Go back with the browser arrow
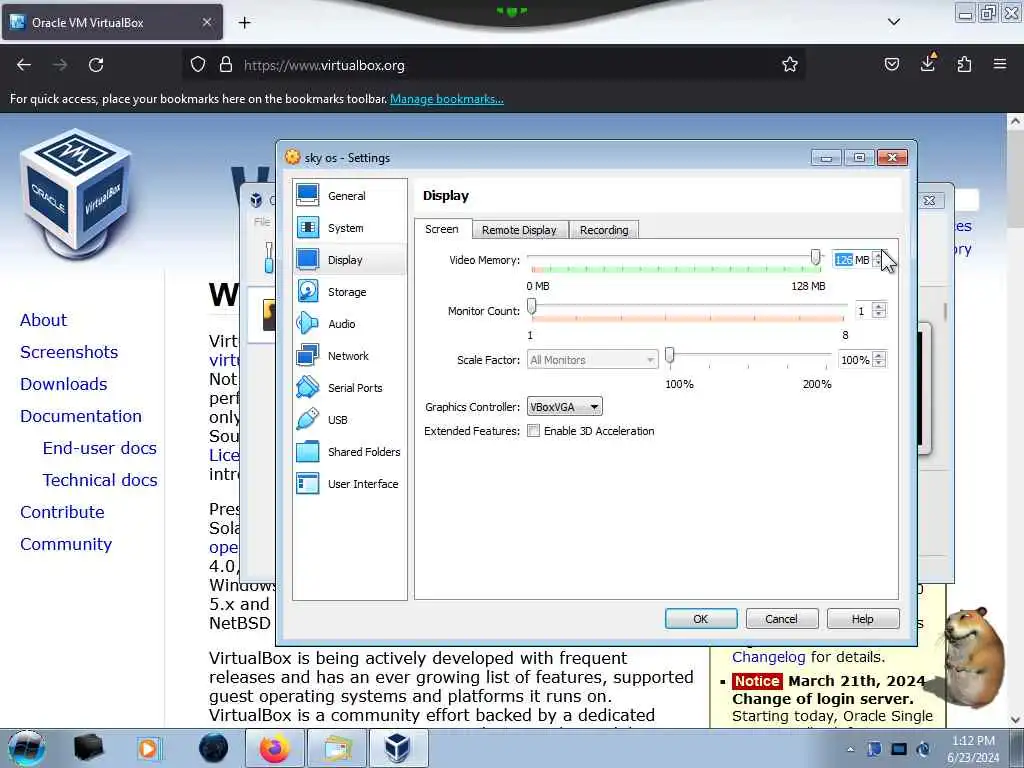 click(x=24, y=65)
